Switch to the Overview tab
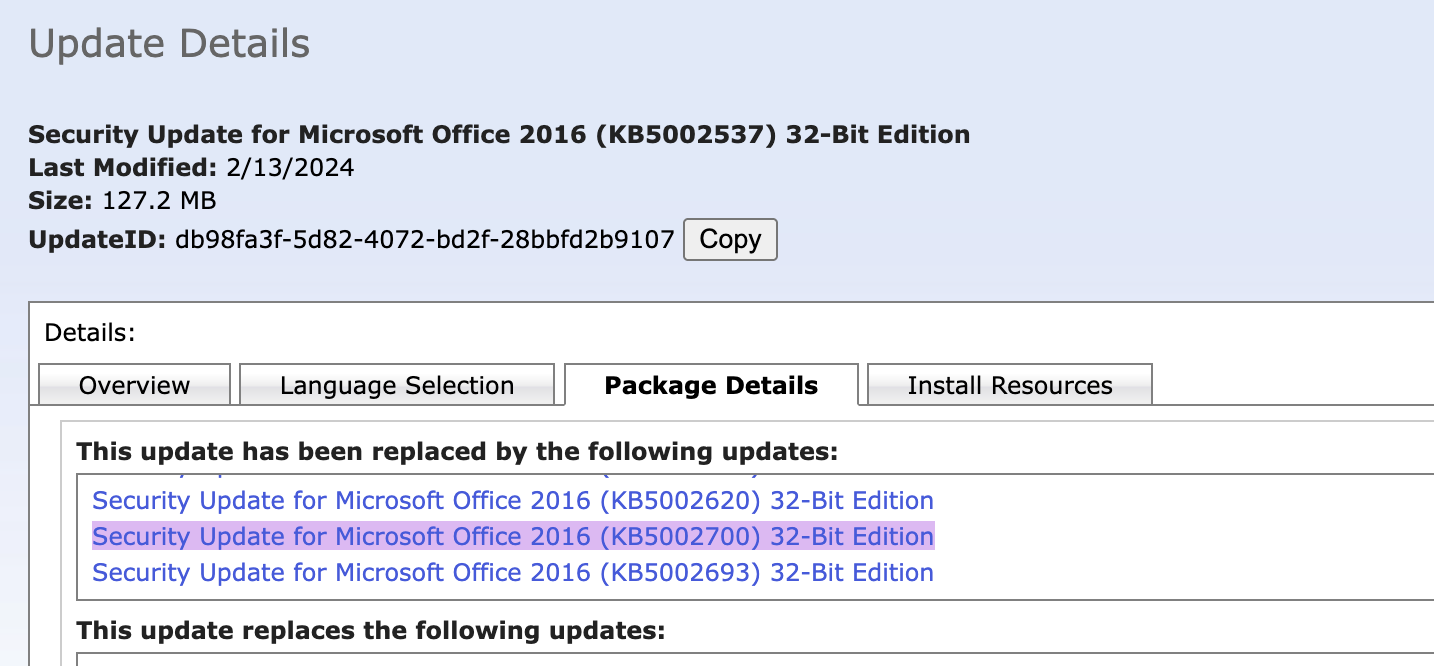The width and height of the screenshot is (1434, 666). (134, 385)
